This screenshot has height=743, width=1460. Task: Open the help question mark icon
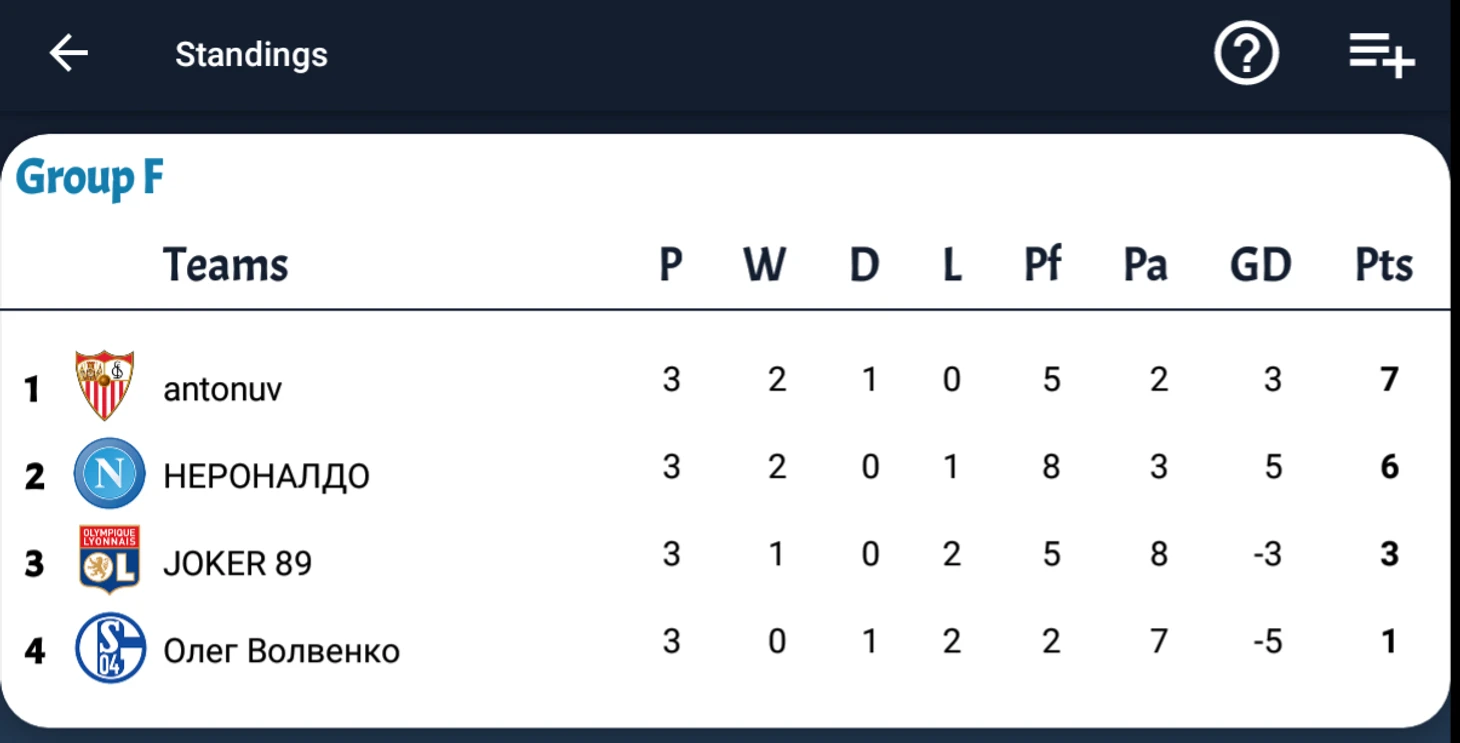(x=1246, y=53)
